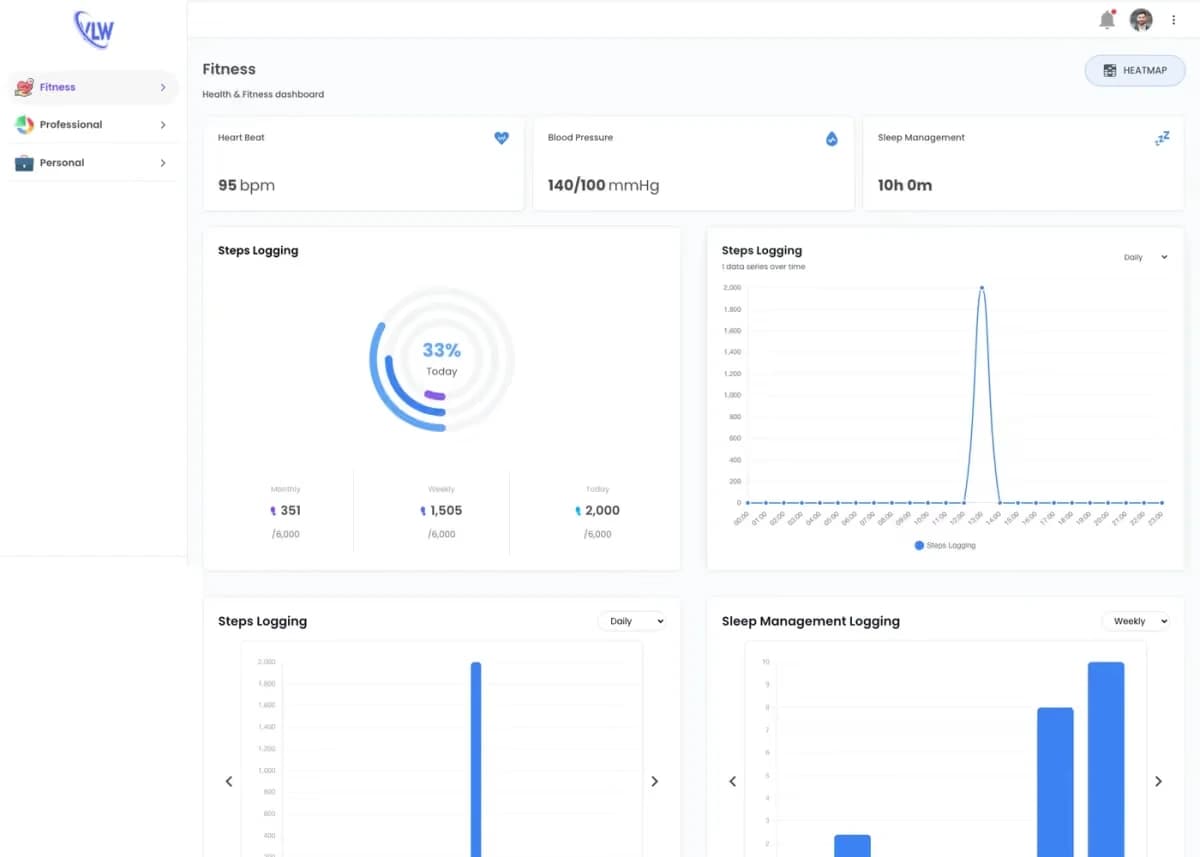Viewport: 1200px width, 857px height.
Task: Click the Monthly steps footprint icon
Action: point(274,511)
